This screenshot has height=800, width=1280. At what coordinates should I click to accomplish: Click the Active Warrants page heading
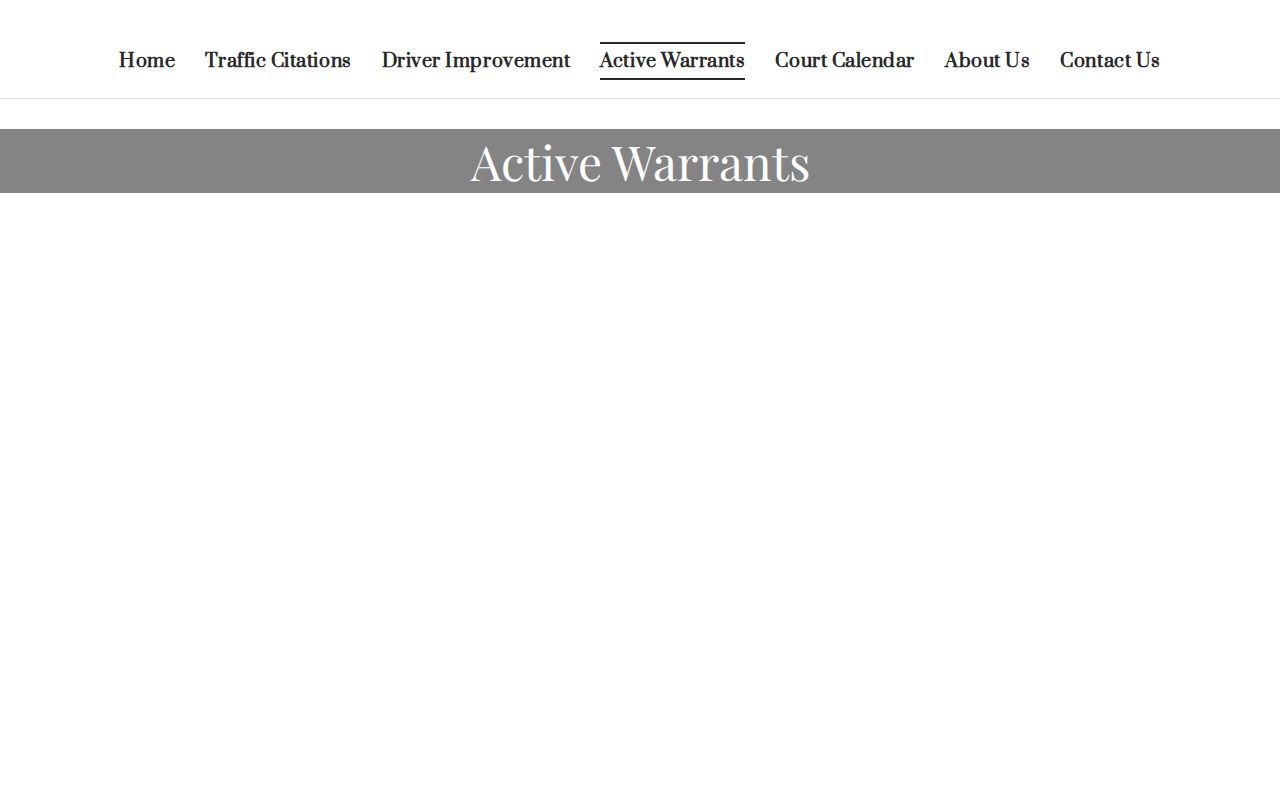(x=640, y=162)
